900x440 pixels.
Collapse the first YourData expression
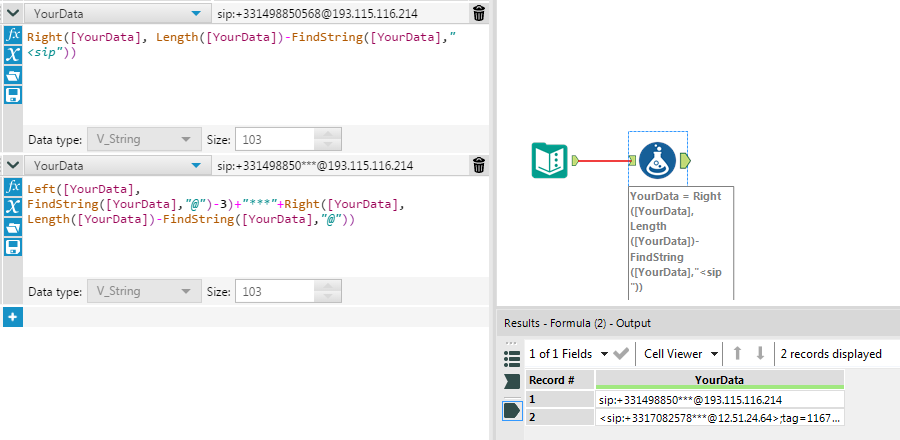[13, 13]
